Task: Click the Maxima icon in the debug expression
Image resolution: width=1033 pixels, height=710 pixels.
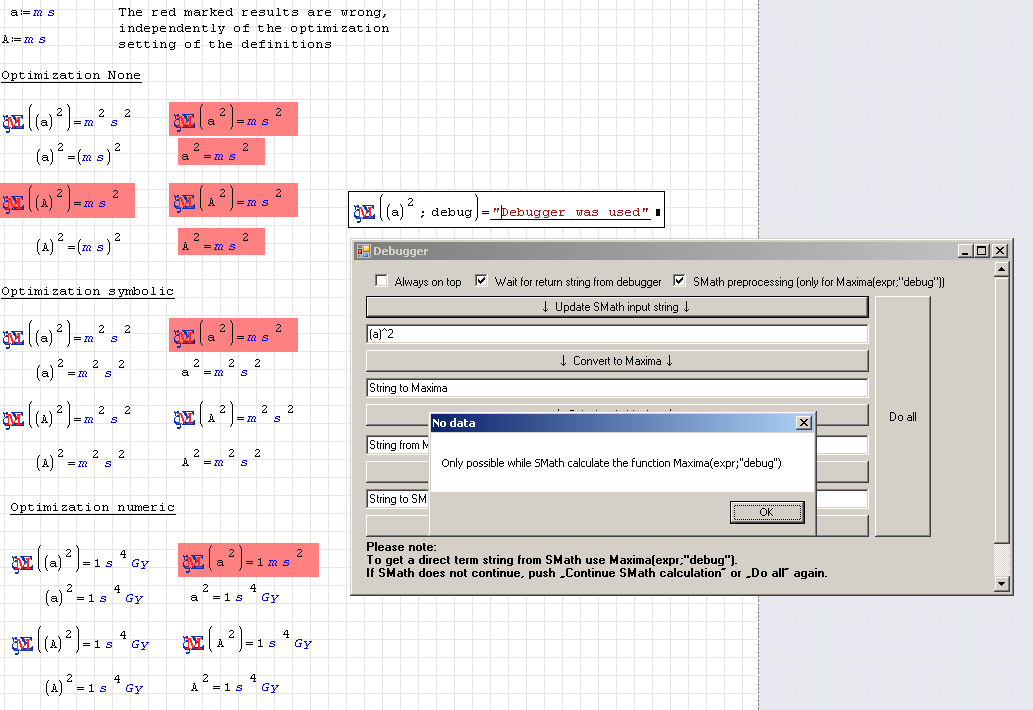Action: pyautogui.click(x=364, y=212)
